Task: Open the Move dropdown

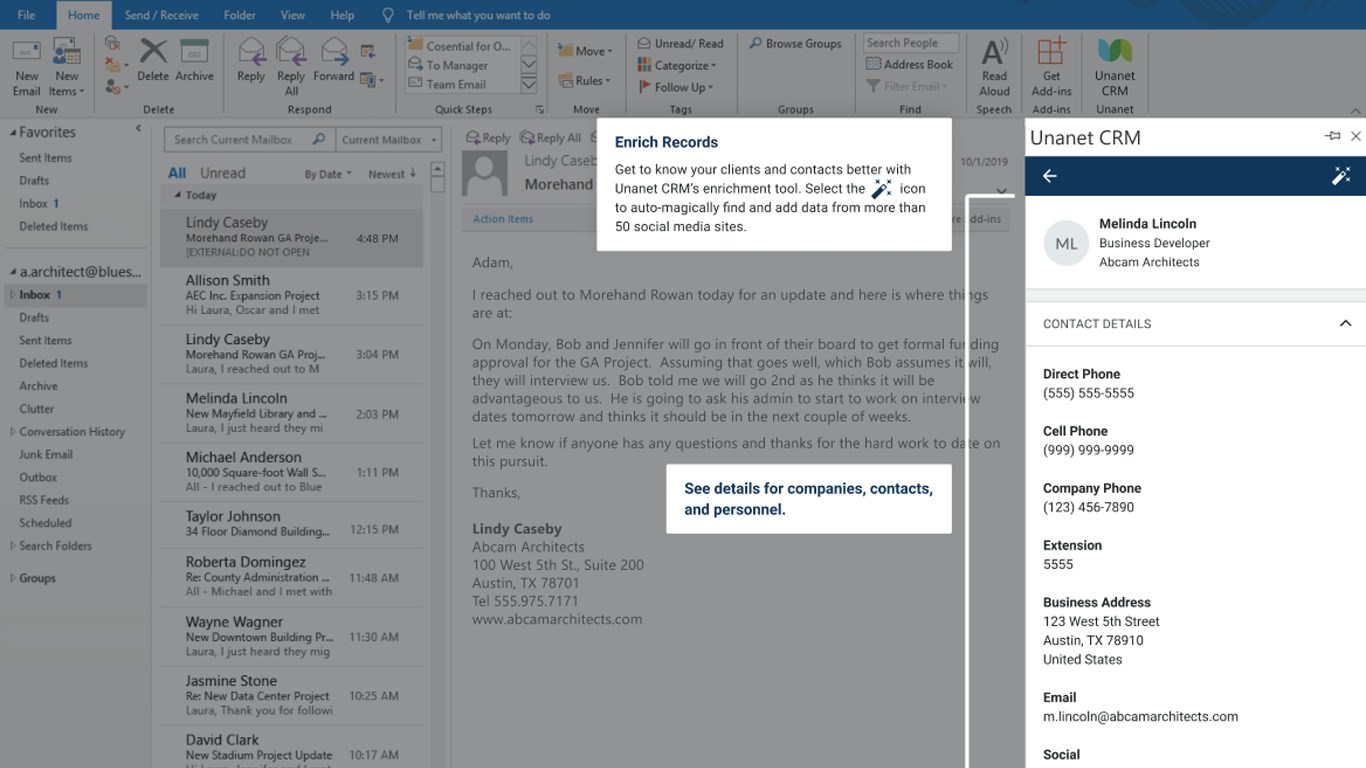Action: (585, 51)
